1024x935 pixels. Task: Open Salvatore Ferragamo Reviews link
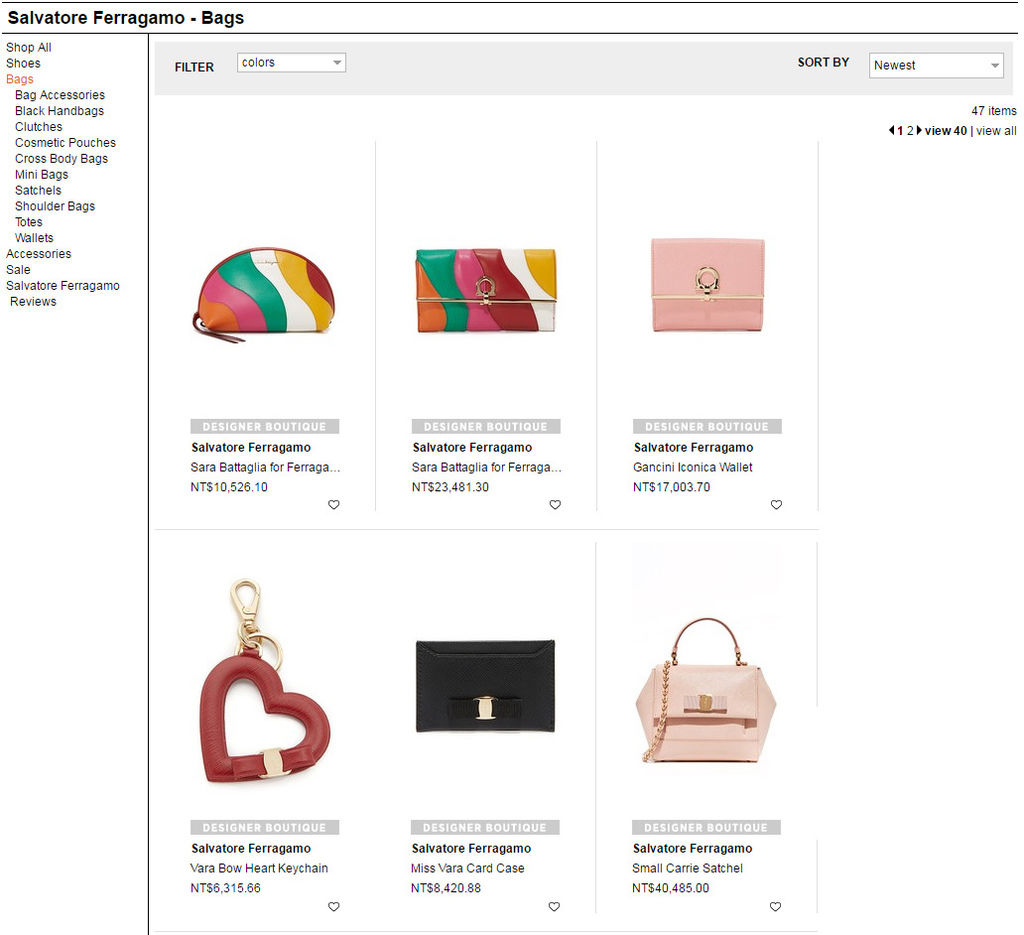point(63,294)
